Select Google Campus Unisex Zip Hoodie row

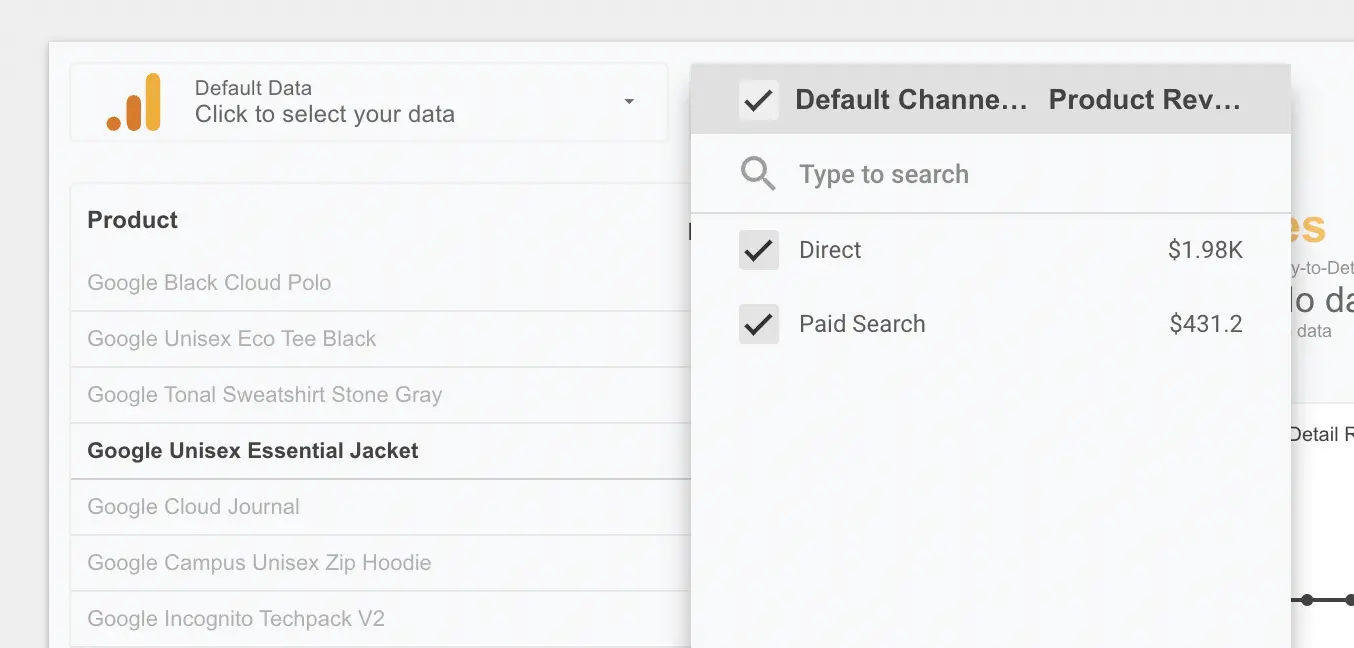click(380, 563)
